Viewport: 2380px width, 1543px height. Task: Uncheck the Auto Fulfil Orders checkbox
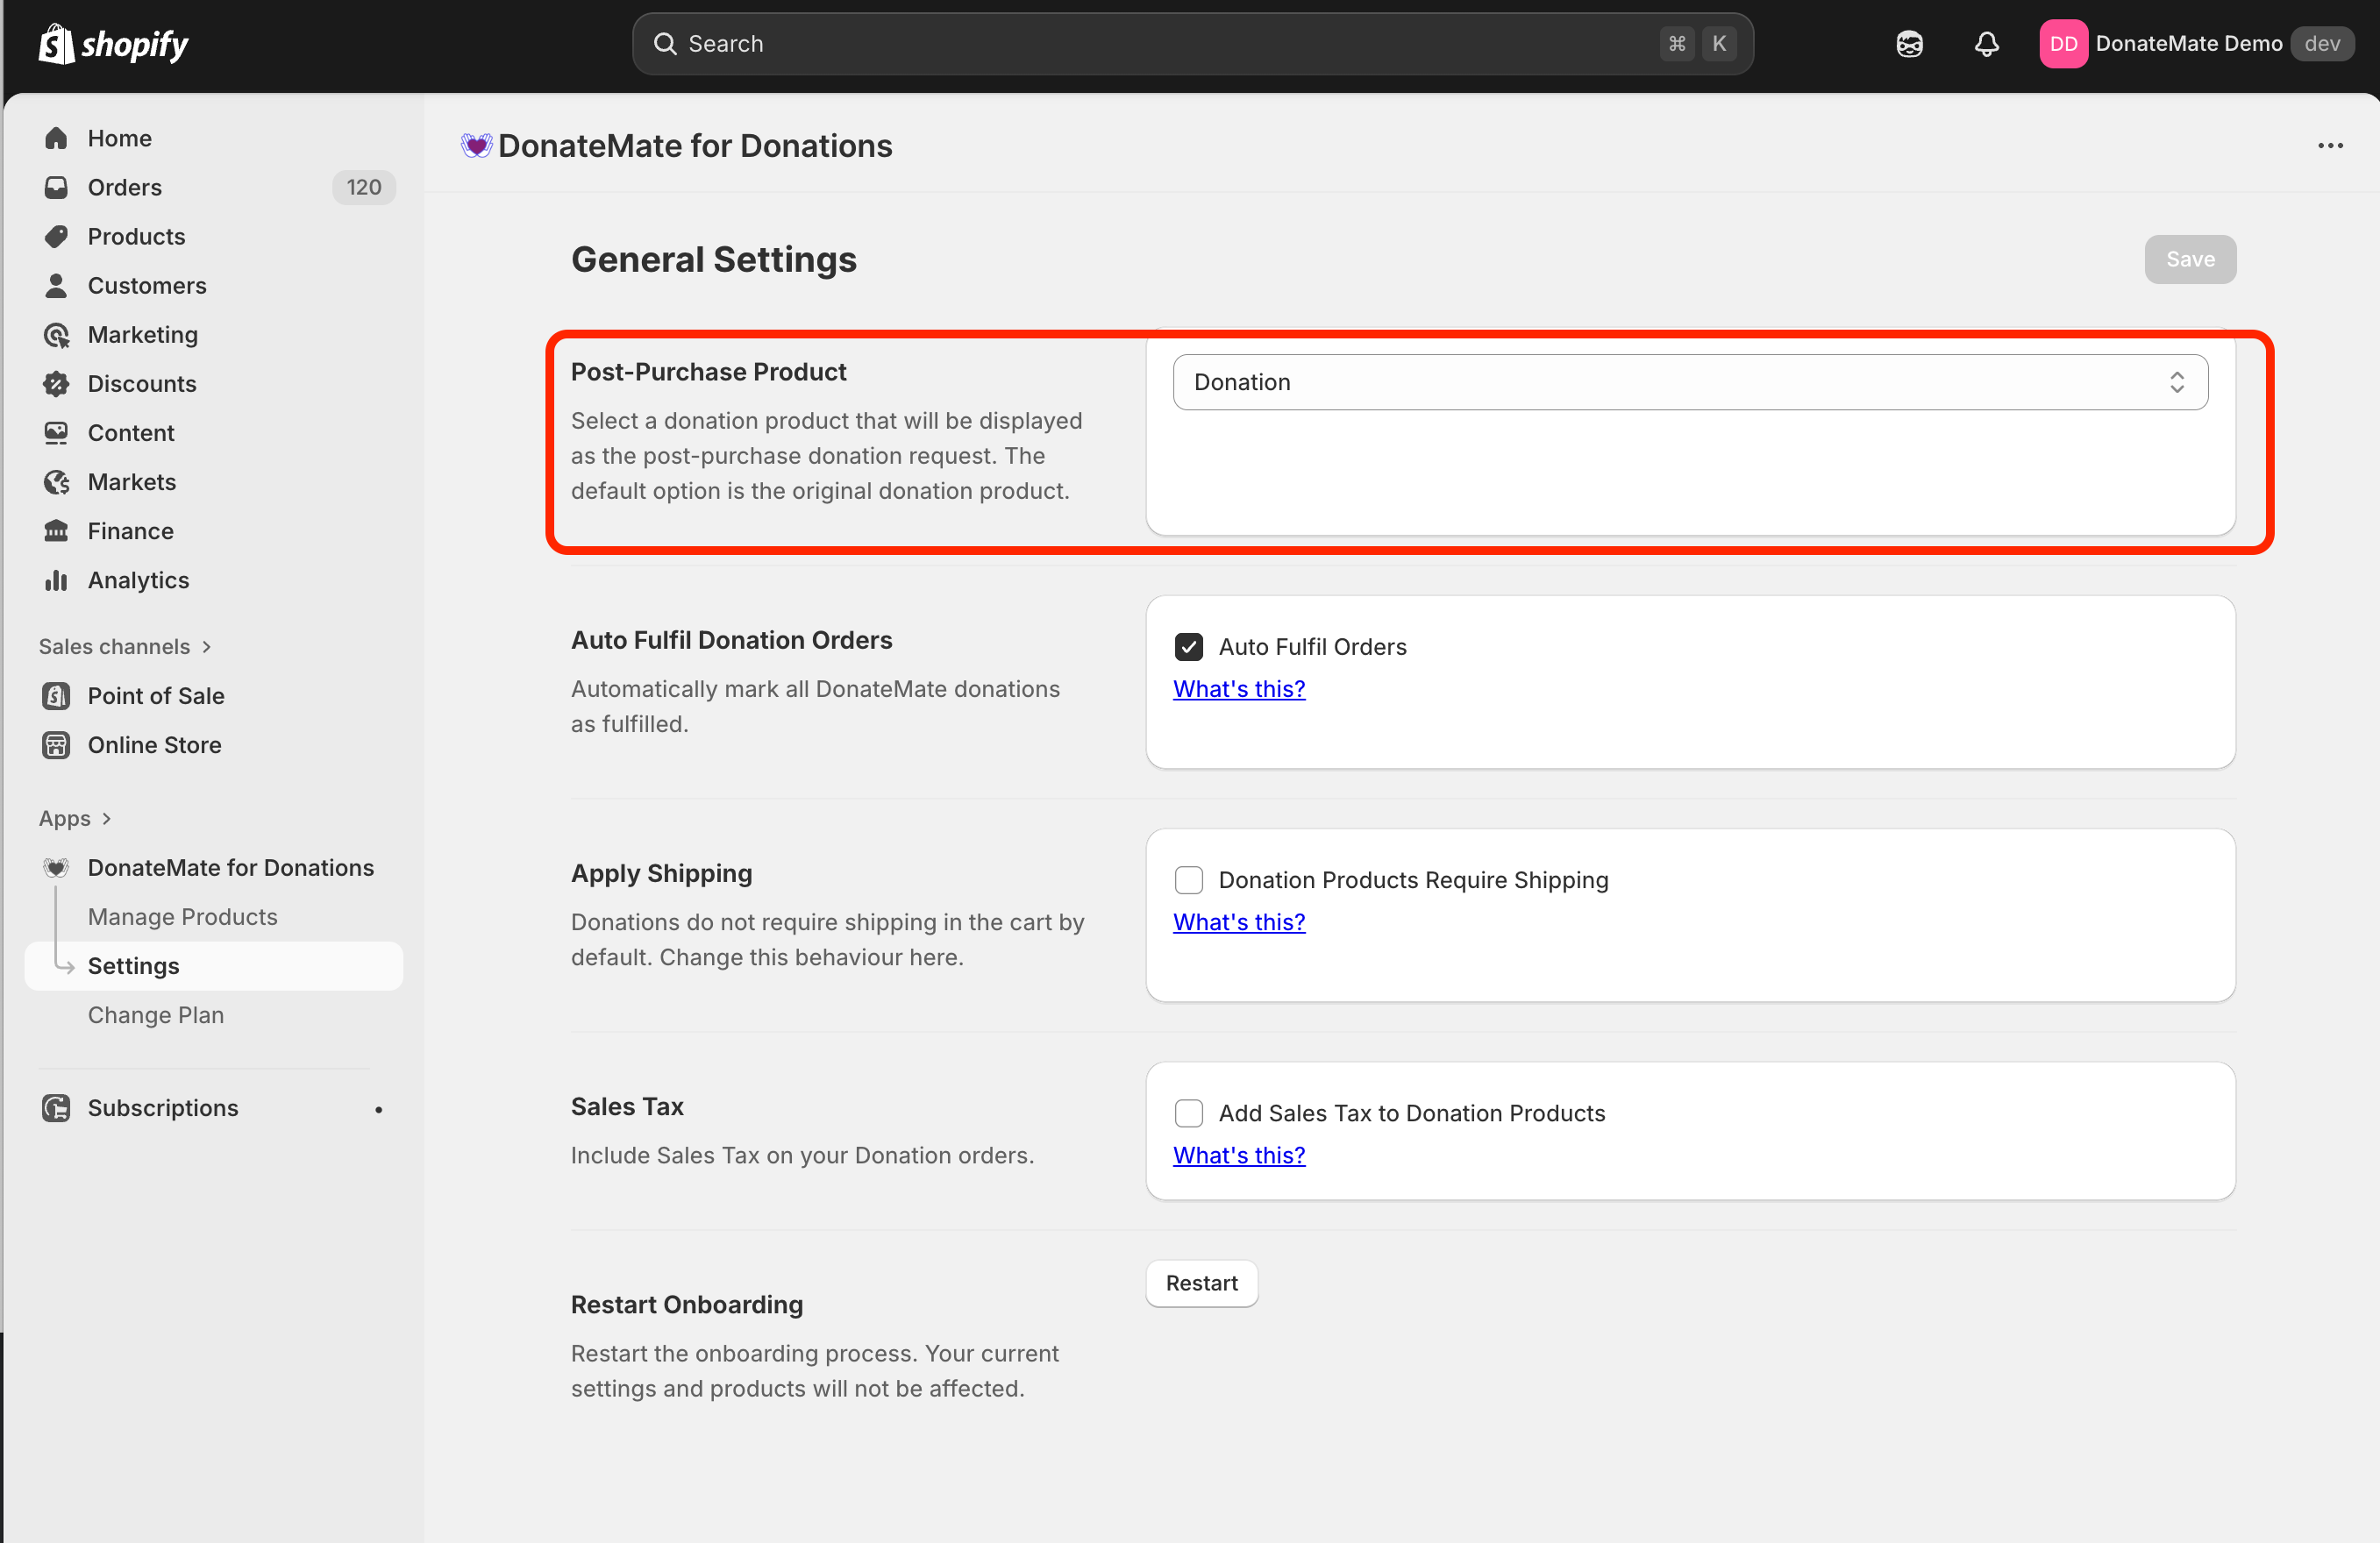(1188, 647)
